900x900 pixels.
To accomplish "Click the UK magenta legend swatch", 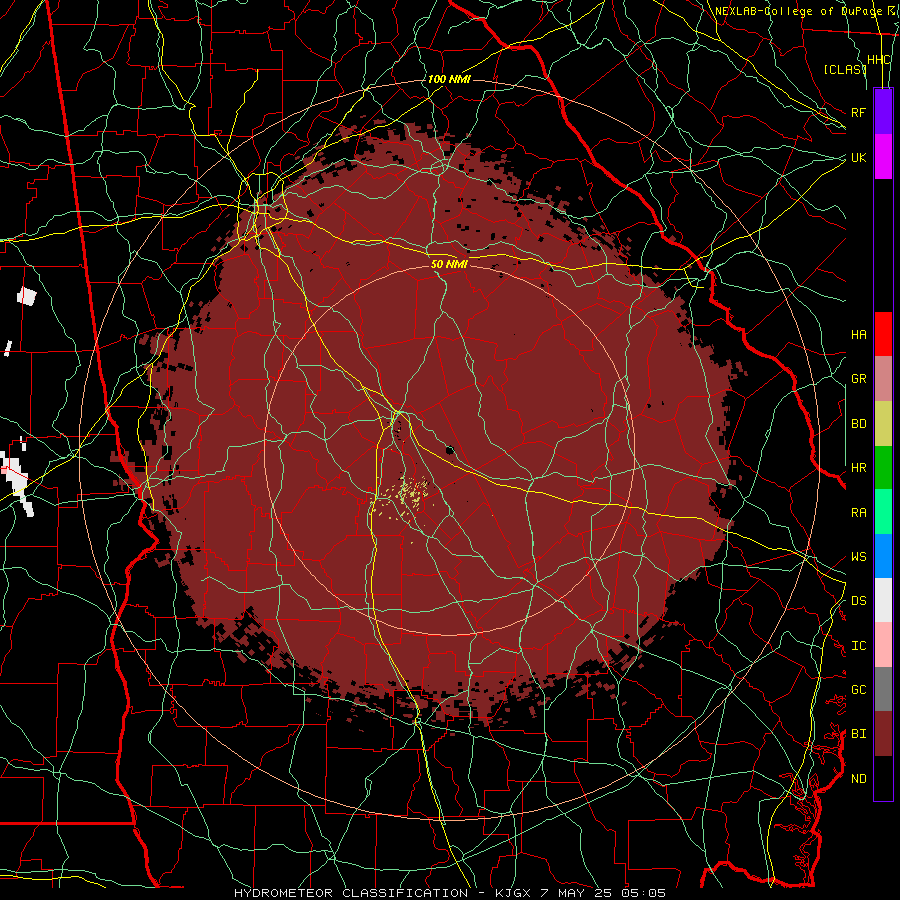I will point(883,157).
